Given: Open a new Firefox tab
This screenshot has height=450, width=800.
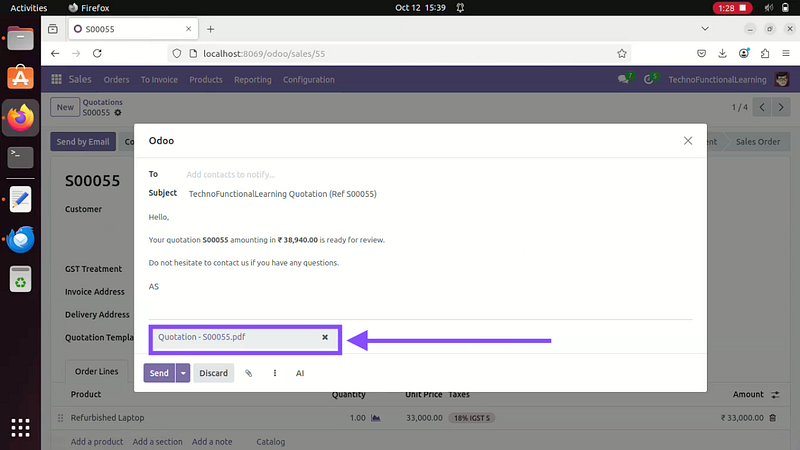Looking at the screenshot, I should tap(210, 29).
